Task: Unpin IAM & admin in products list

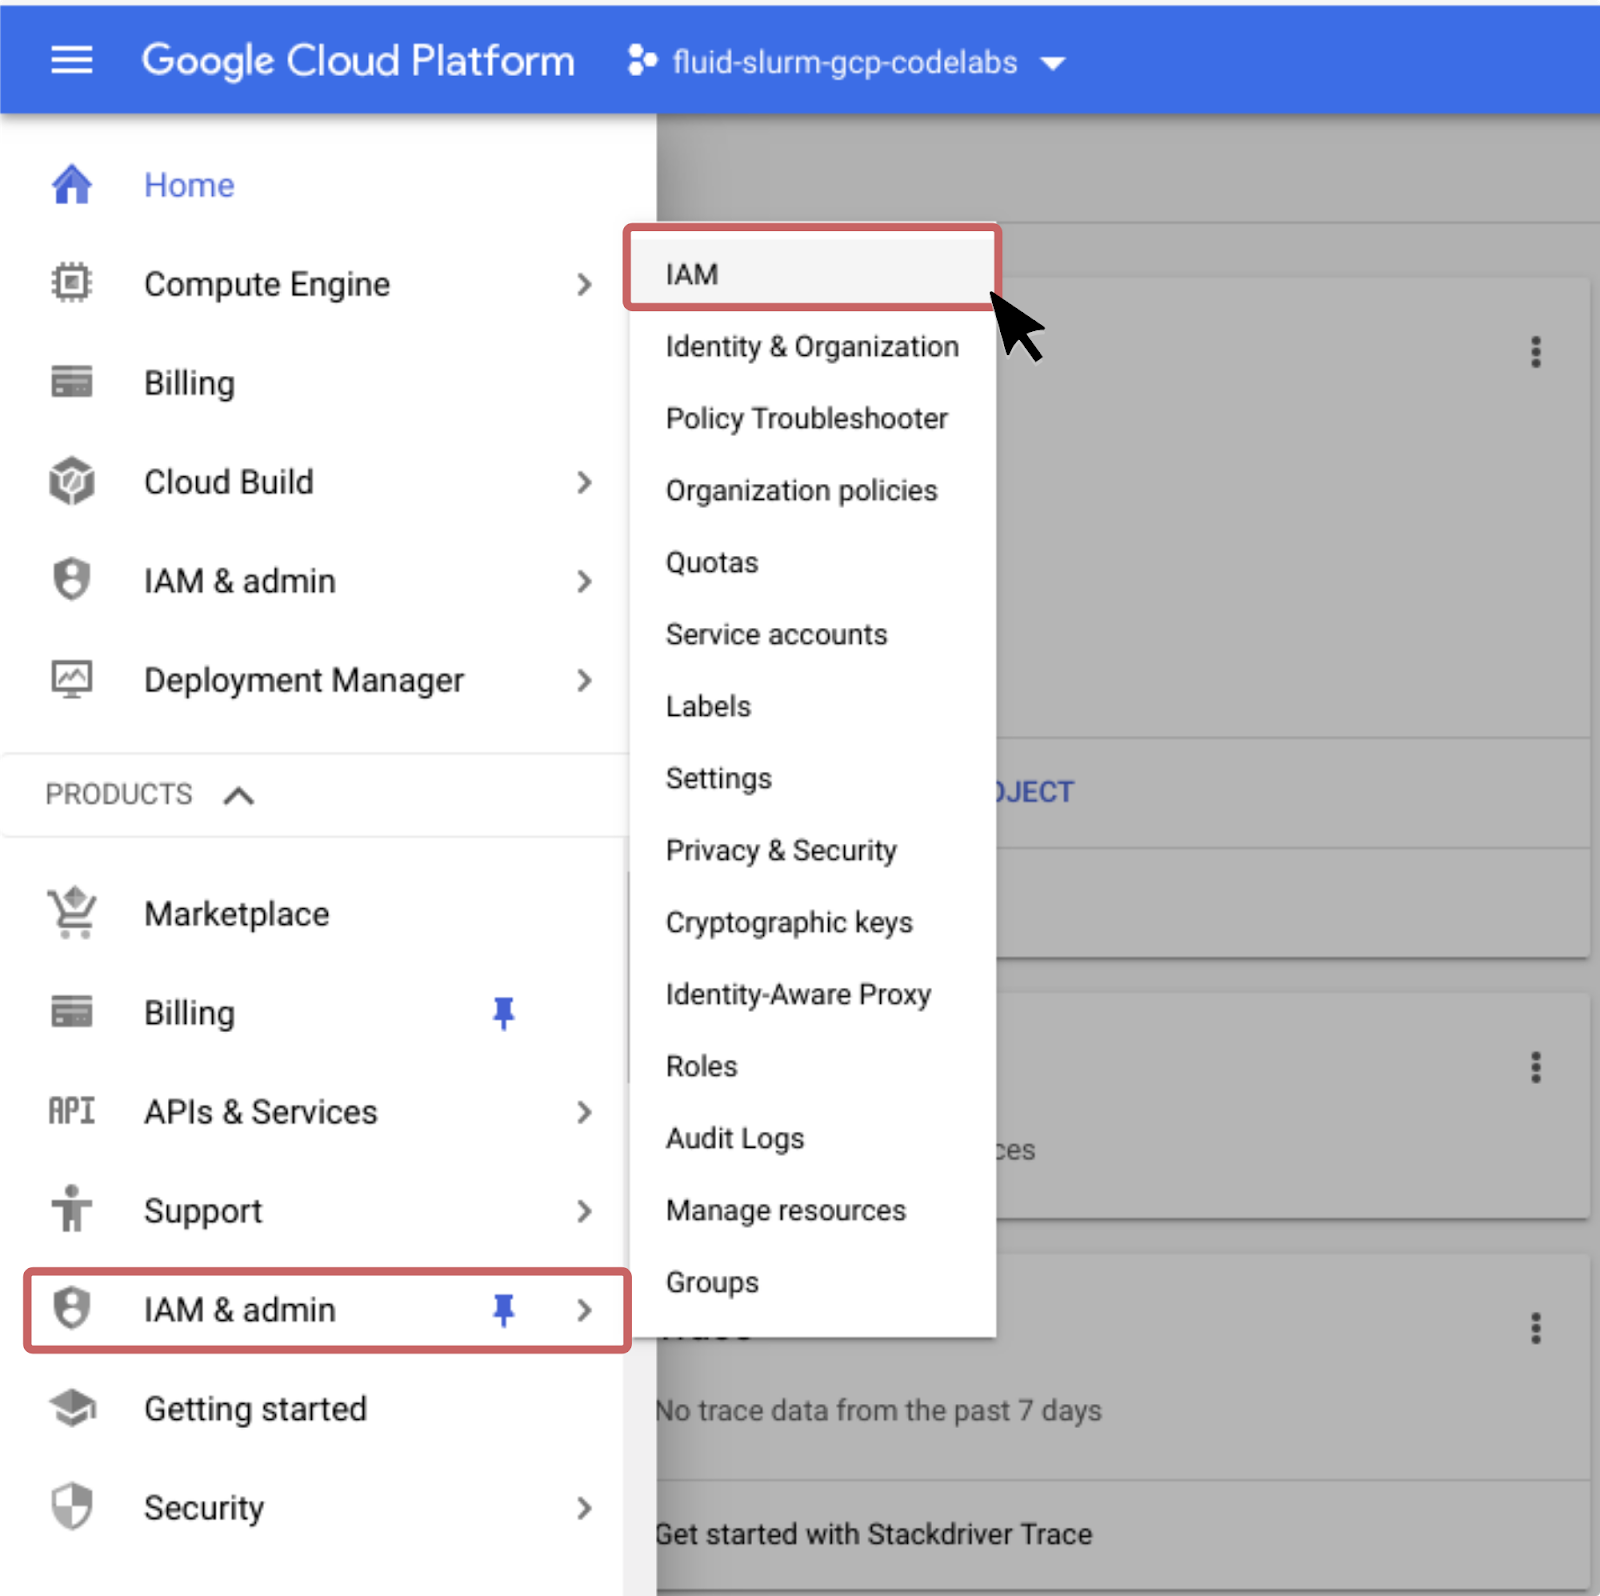Action: pyautogui.click(x=503, y=1310)
